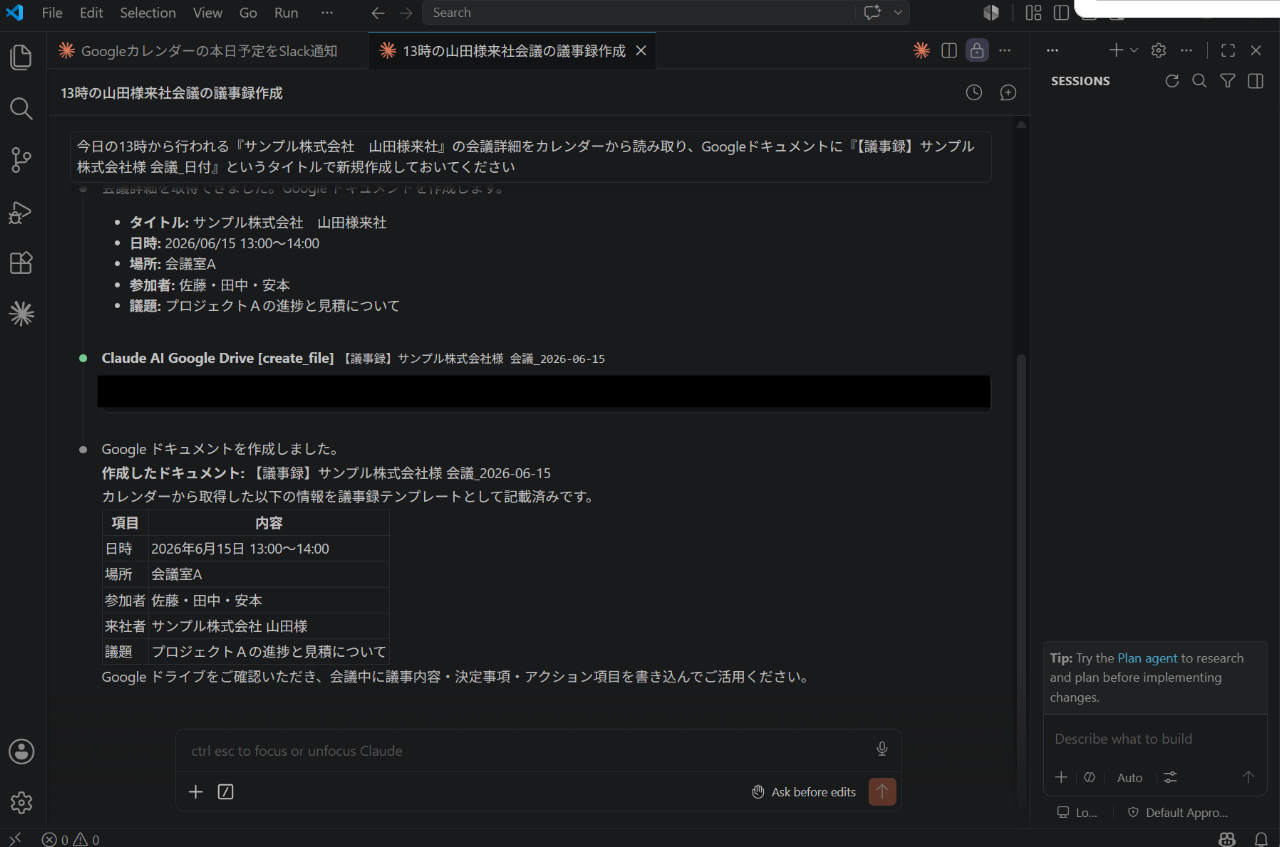This screenshot has width=1280, height=847.
Task: Switch the Ask before edits mode
Action: pos(804,792)
